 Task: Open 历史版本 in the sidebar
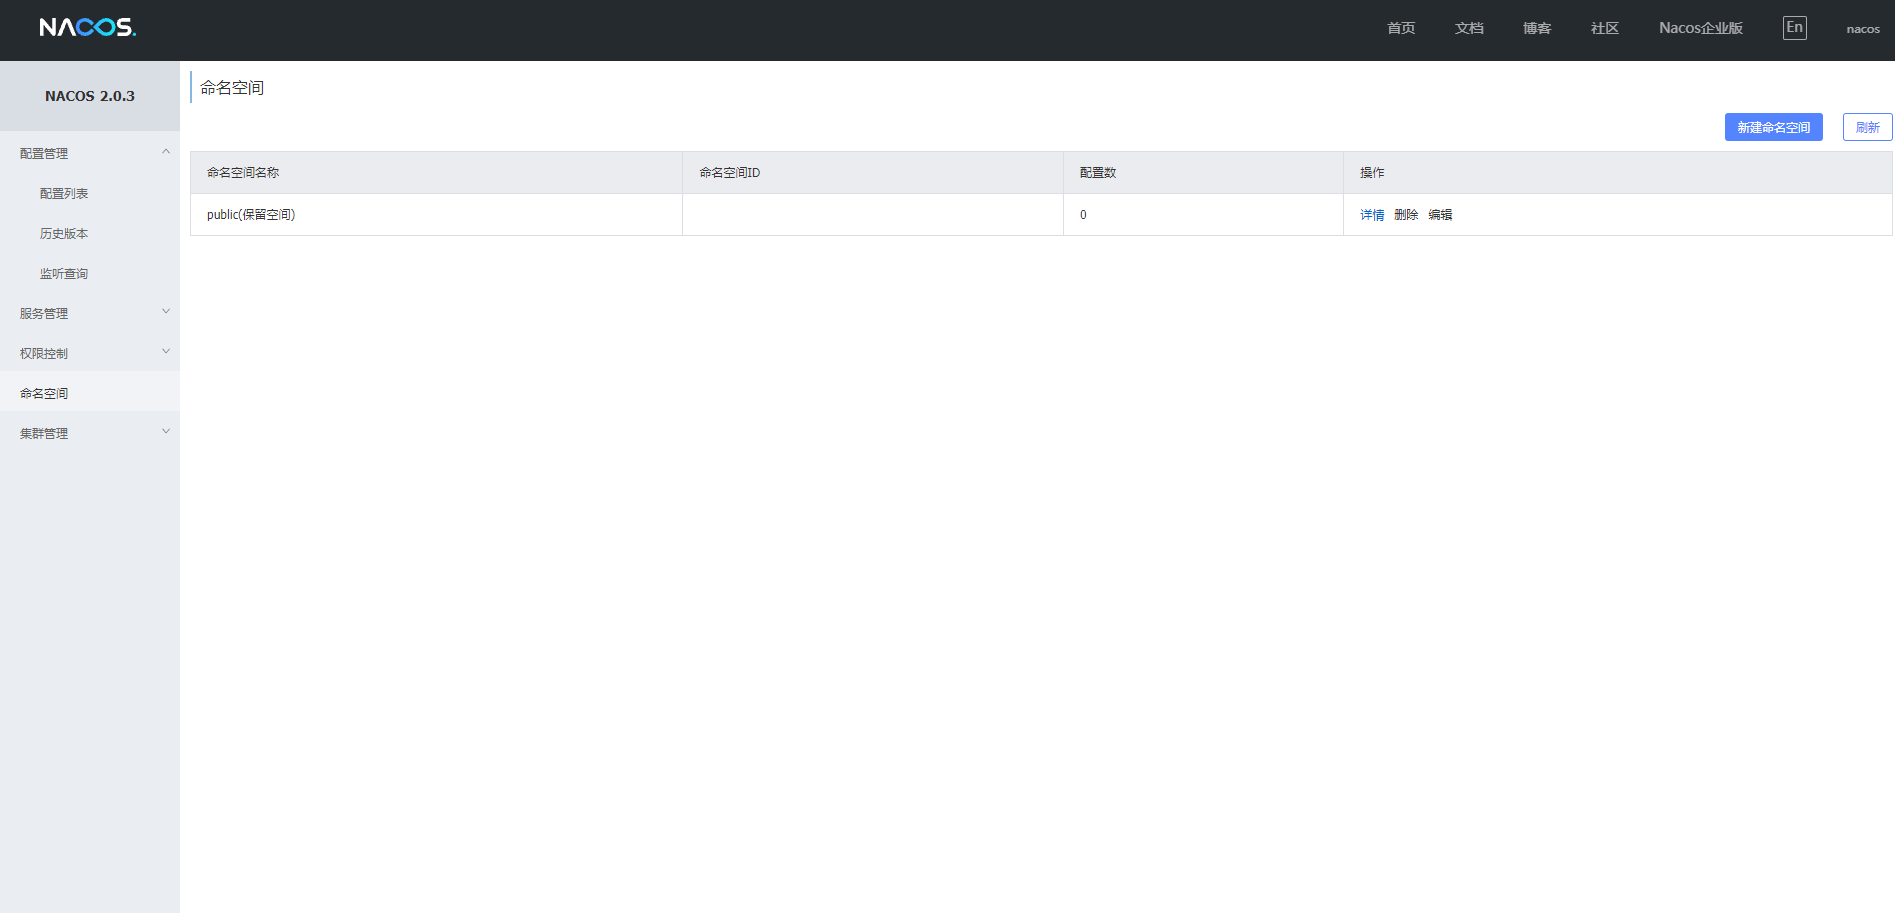pos(64,233)
